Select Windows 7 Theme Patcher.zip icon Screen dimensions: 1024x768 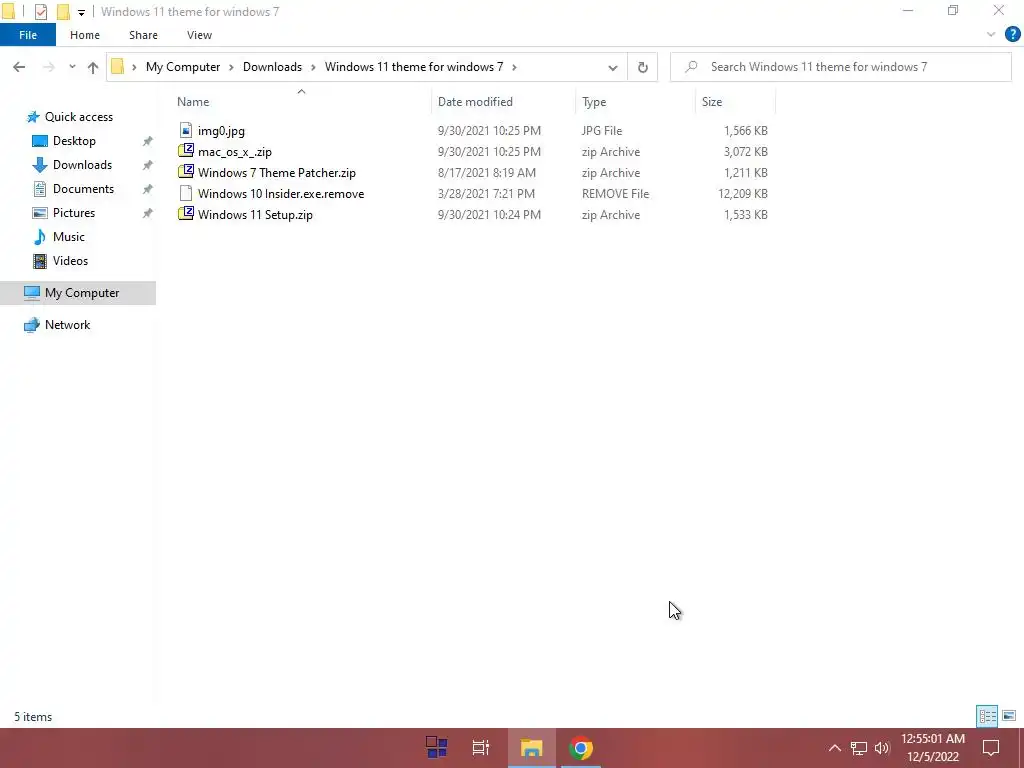(x=186, y=172)
